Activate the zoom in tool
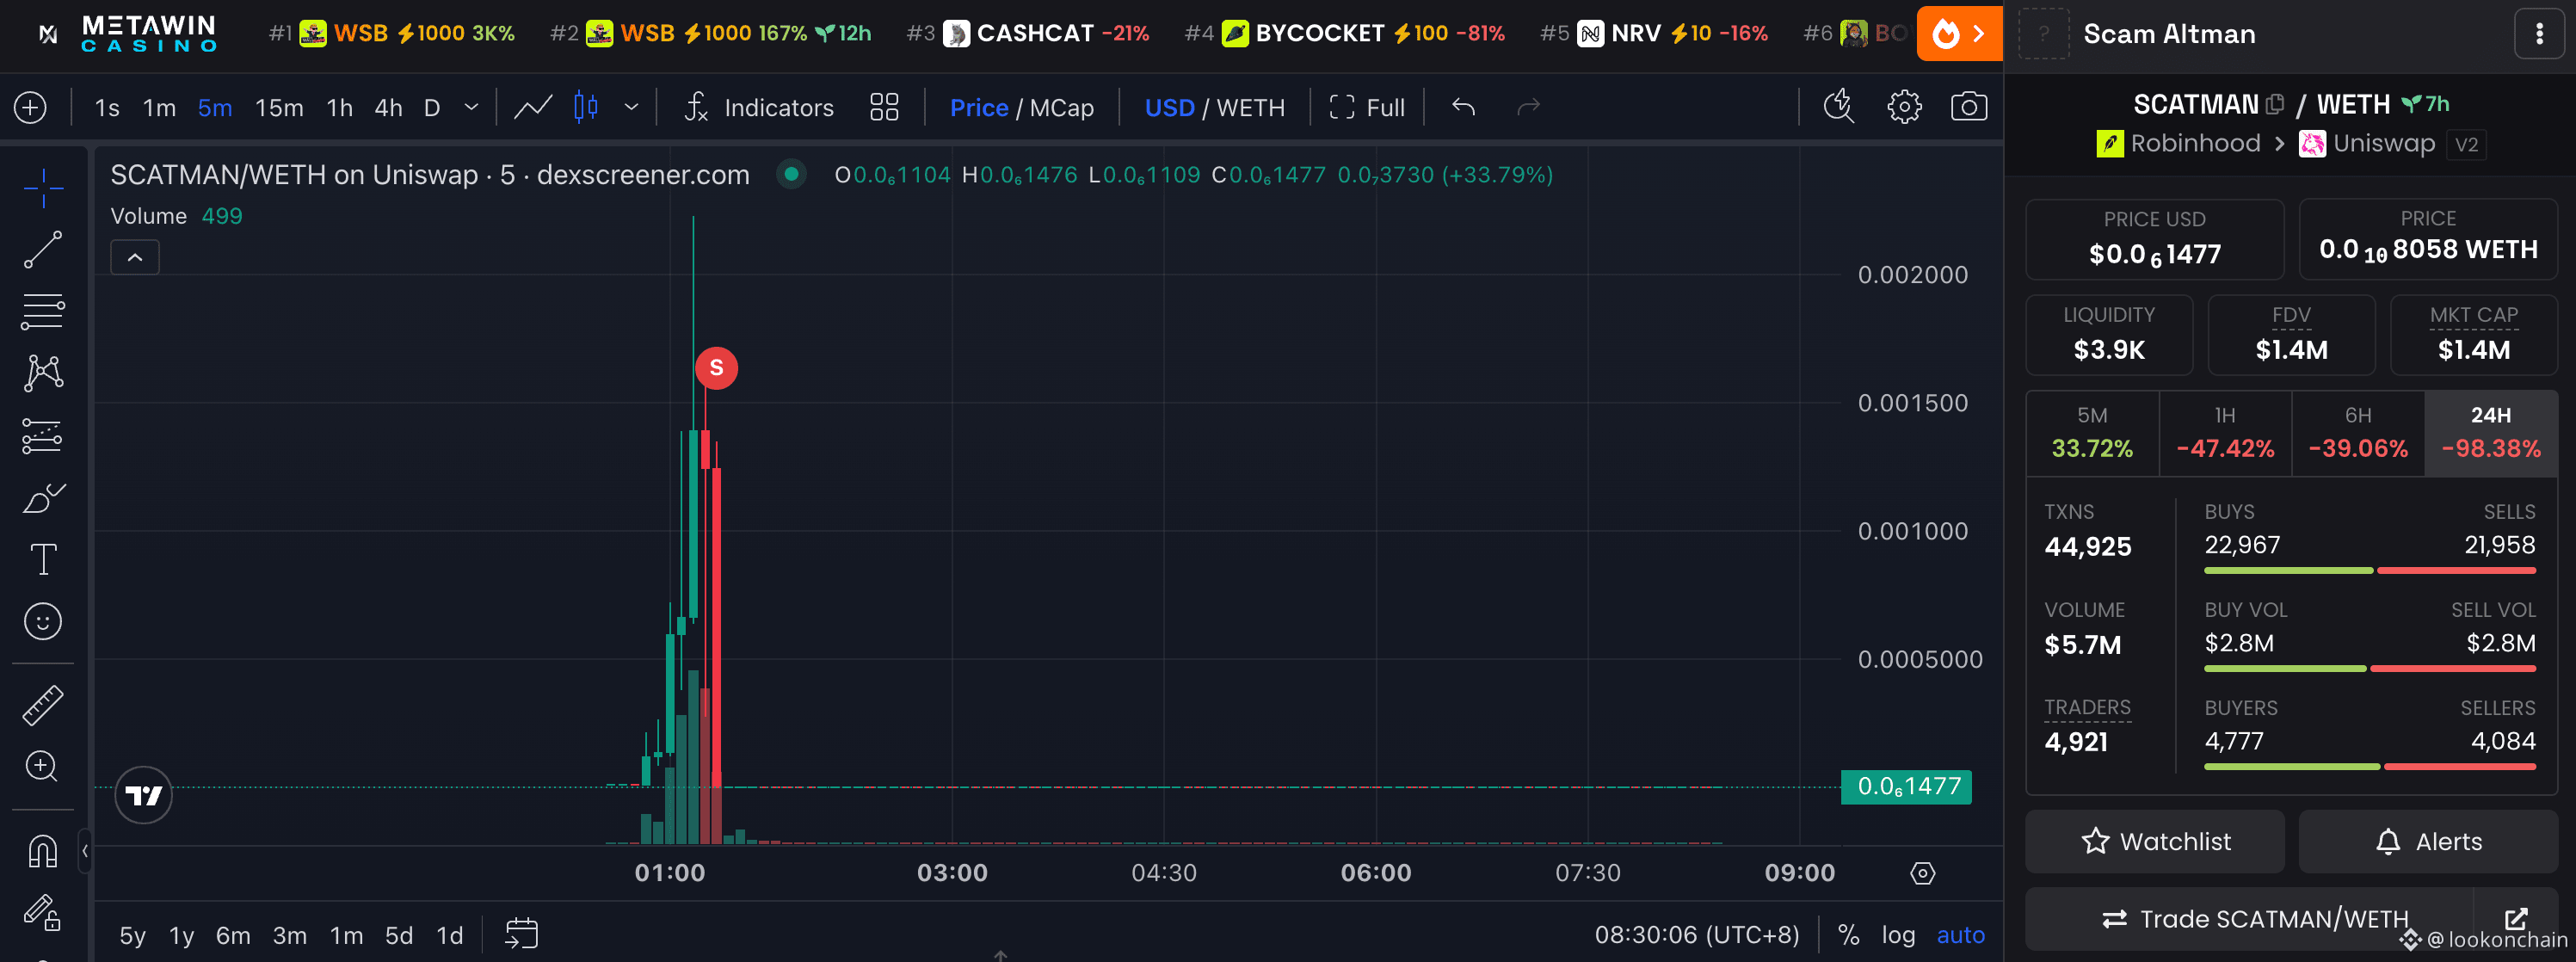The width and height of the screenshot is (2576, 962). [43, 767]
